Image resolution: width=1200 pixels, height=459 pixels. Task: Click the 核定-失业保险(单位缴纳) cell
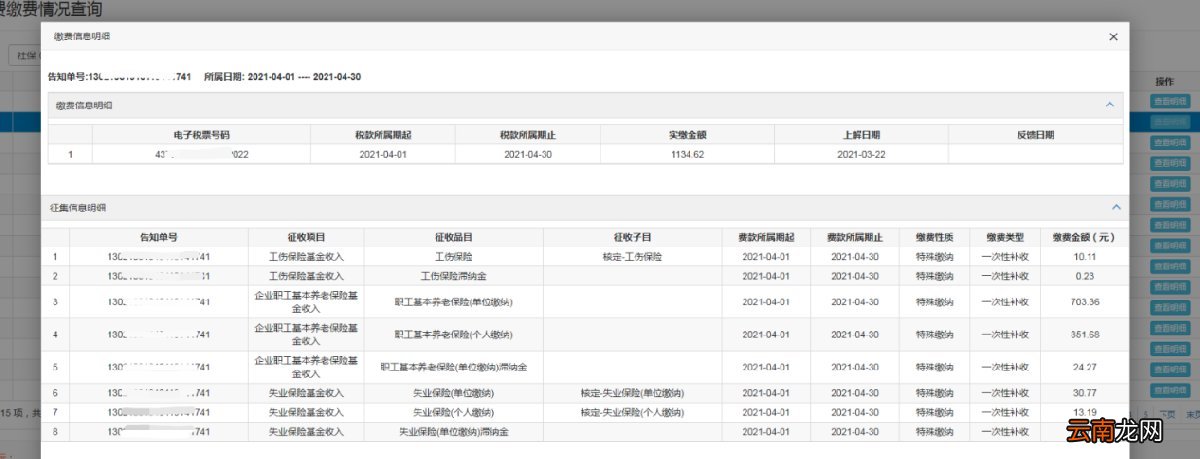click(633, 393)
